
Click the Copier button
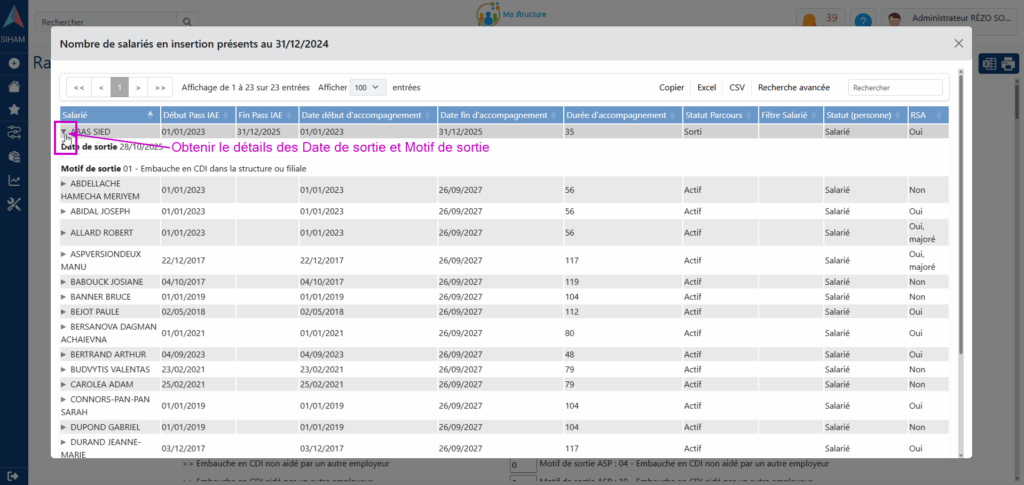[x=671, y=87]
